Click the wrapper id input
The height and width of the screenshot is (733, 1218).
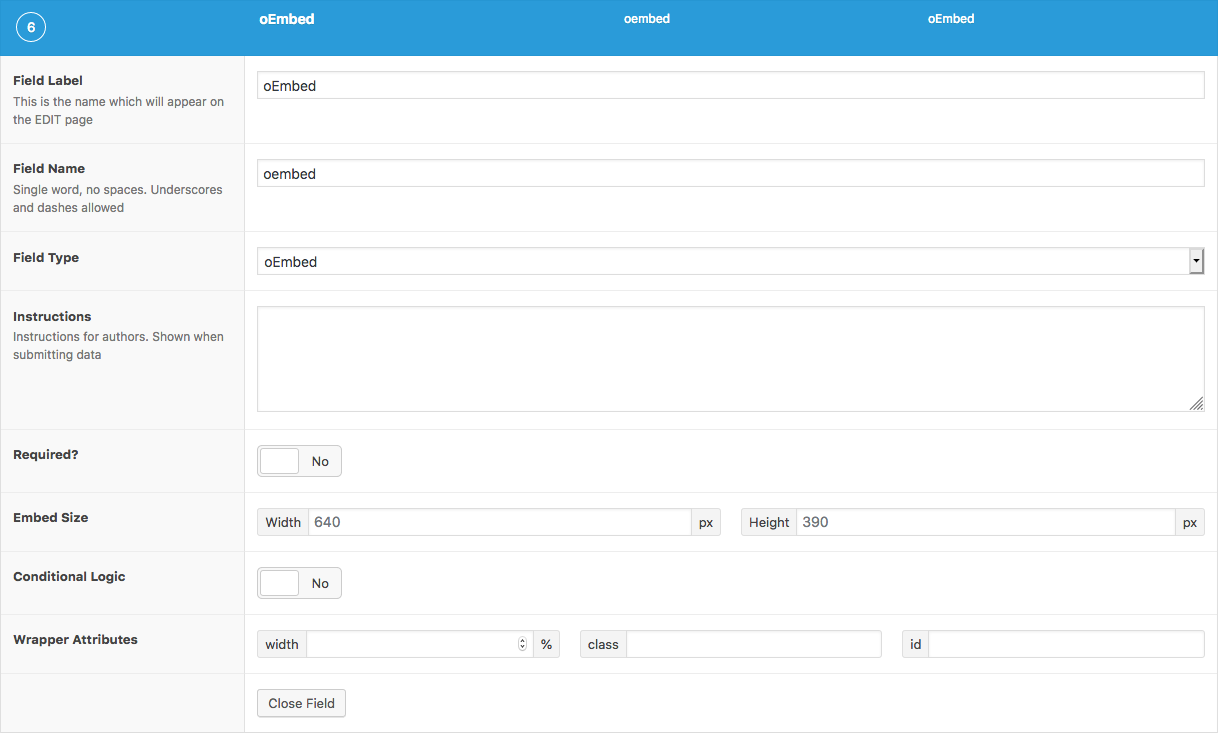[1065, 645]
